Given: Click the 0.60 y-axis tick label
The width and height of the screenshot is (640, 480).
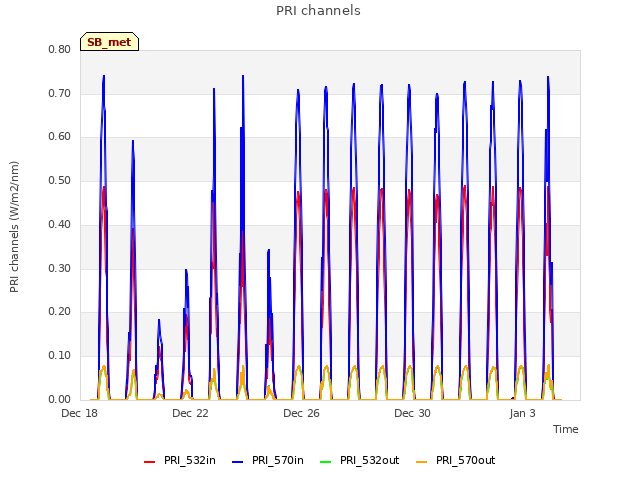Looking at the screenshot, I should click(x=60, y=137).
